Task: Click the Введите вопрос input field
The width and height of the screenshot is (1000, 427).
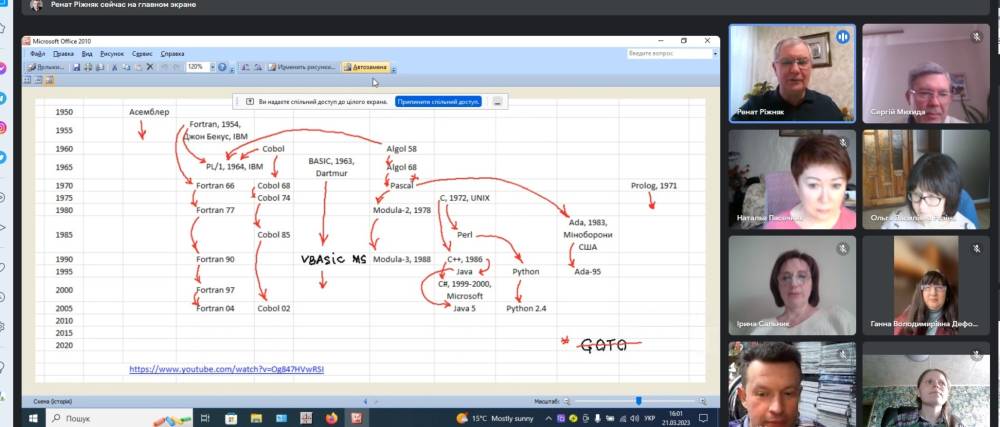Action: 667,53
